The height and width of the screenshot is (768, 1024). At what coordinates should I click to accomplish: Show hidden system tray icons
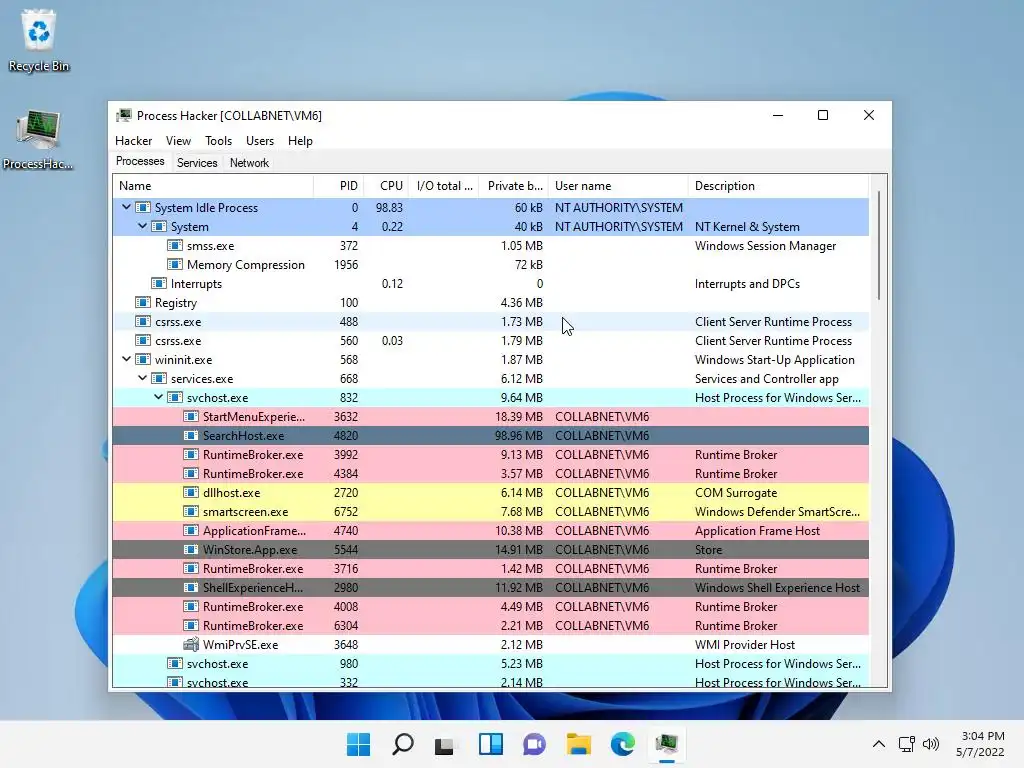coord(879,744)
